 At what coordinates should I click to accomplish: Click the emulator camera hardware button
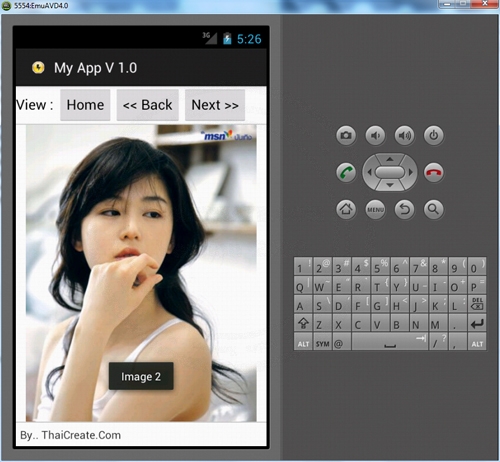346,135
